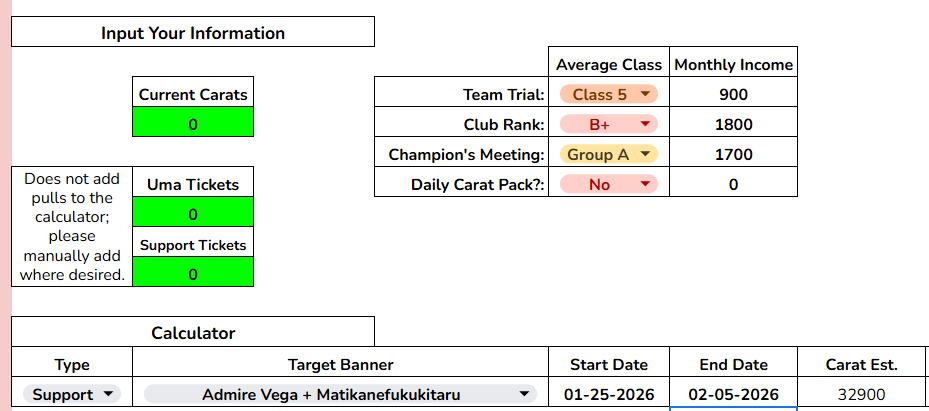Click the Monthly Income column header
The width and height of the screenshot is (929, 411).
click(733, 65)
